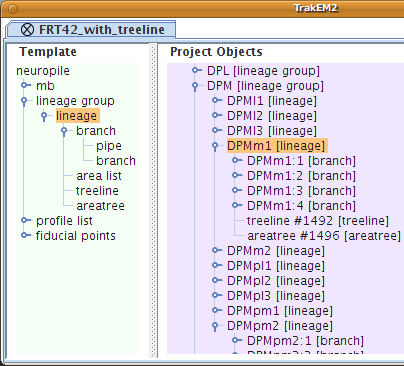Screen dimensions: 404x366
Task: Expand the DPMm1:2 branch
Action: 236,175
